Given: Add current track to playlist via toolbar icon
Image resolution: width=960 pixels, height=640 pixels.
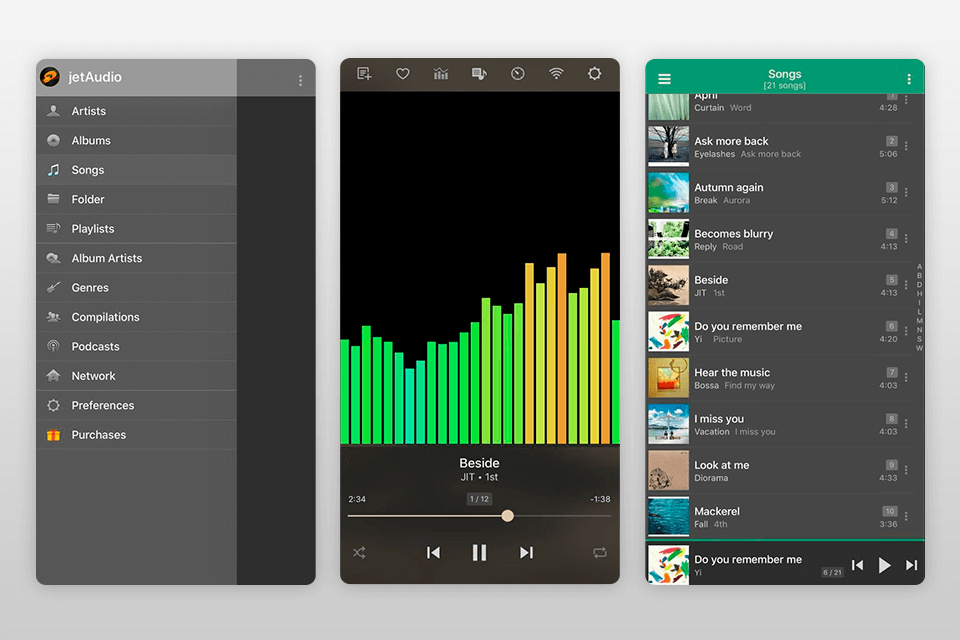Looking at the screenshot, I should pyautogui.click(x=363, y=73).
